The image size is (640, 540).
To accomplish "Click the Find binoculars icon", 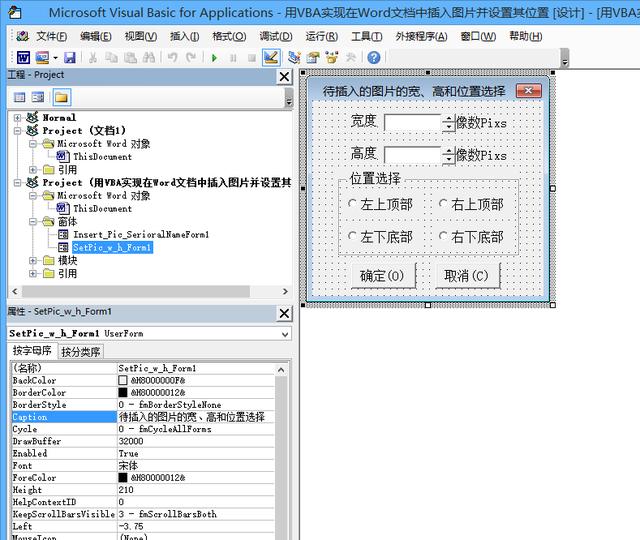I will (x=149, y=58).
